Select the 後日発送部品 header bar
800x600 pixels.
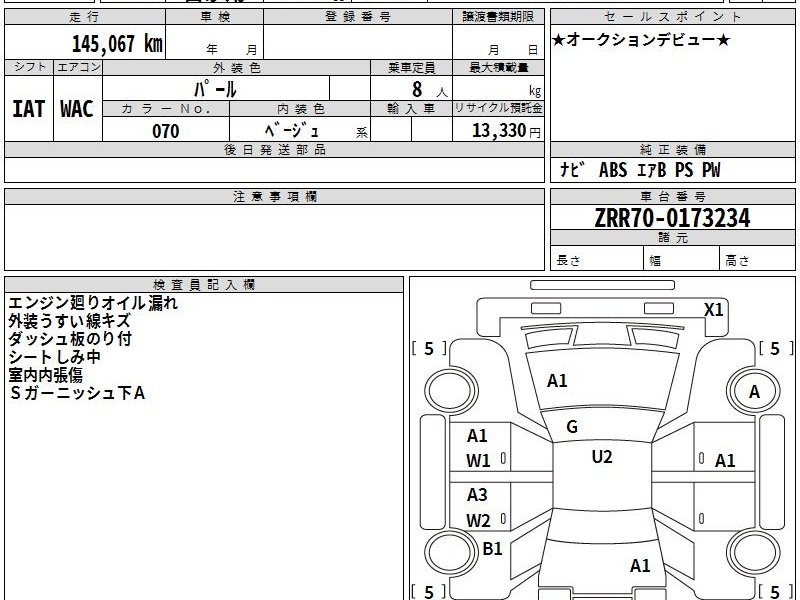[274, 149]
